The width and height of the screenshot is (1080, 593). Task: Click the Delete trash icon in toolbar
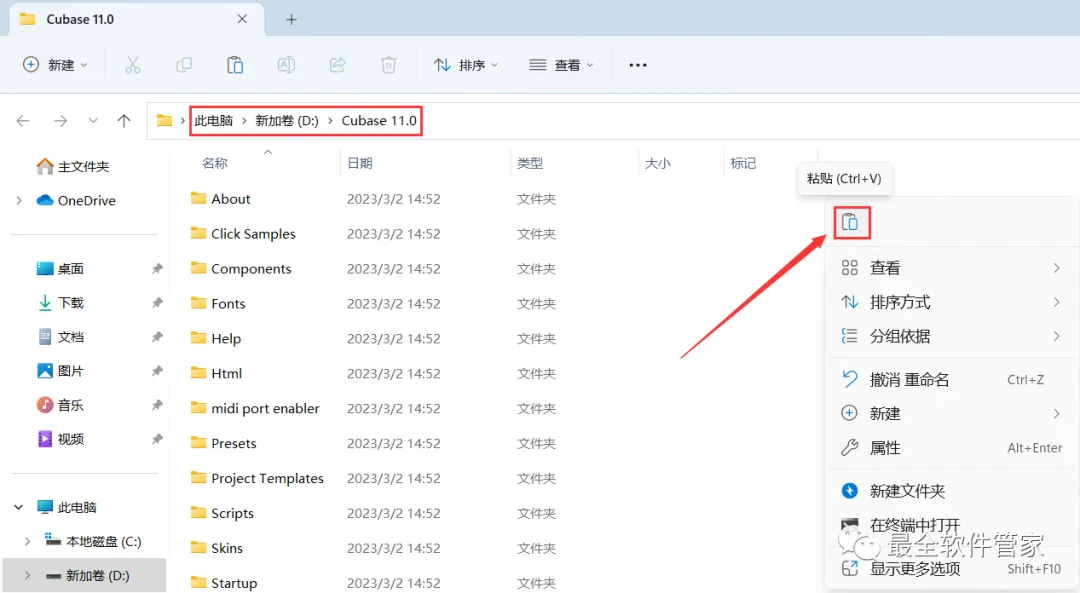point(388,65)
